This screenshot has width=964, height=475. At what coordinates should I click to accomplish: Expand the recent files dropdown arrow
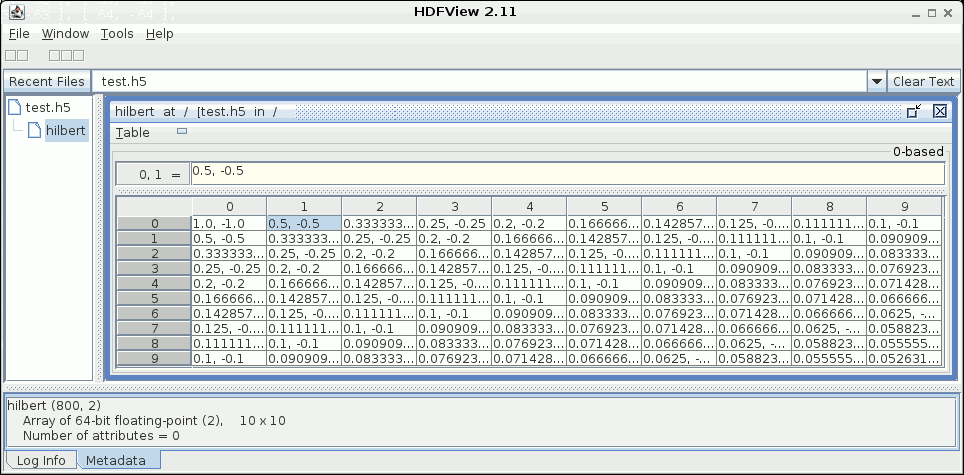[x=876, y=82]
